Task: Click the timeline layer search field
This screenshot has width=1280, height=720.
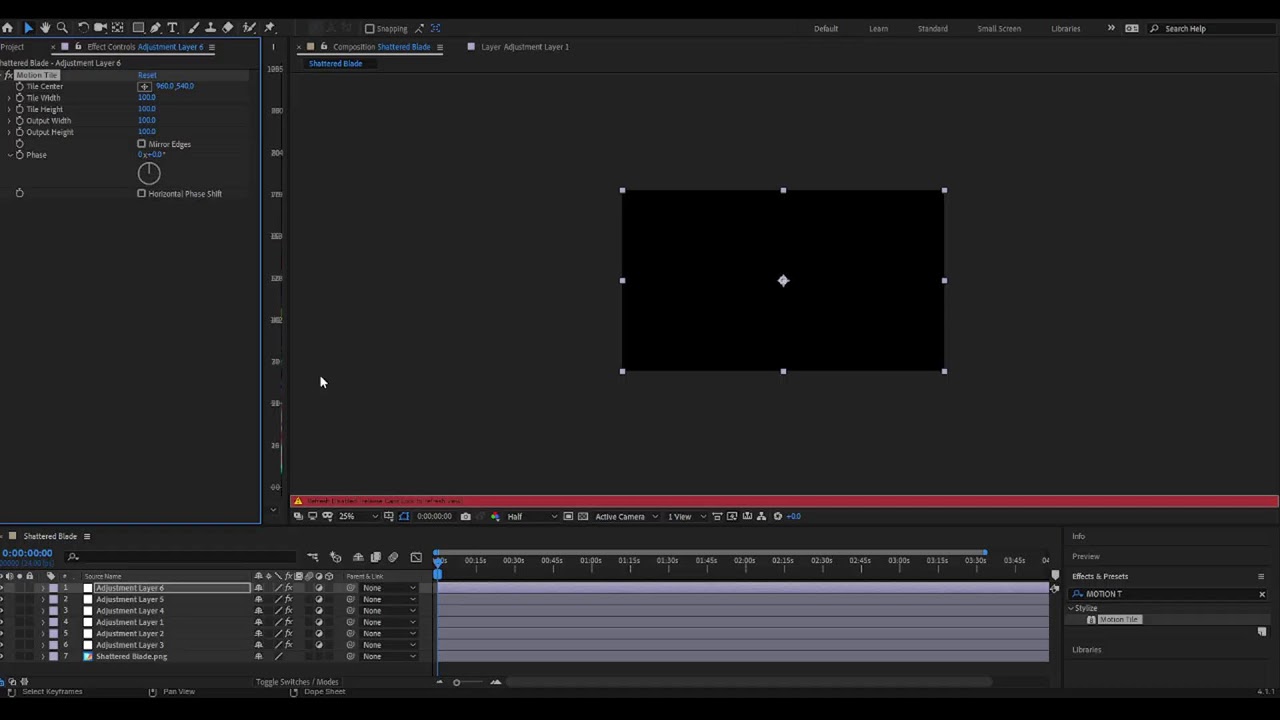Action: coord(180,557)
